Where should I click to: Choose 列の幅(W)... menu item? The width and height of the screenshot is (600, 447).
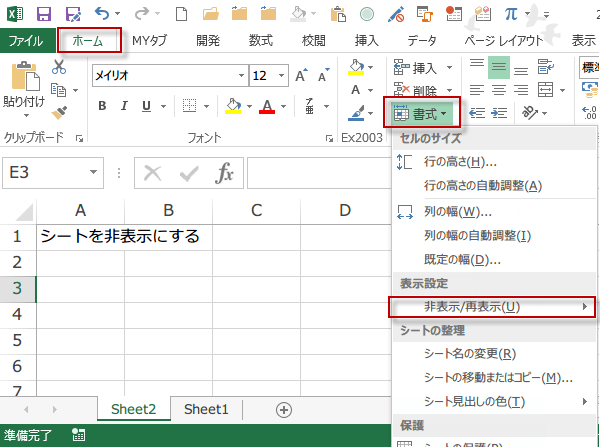(x=494, y=211)
